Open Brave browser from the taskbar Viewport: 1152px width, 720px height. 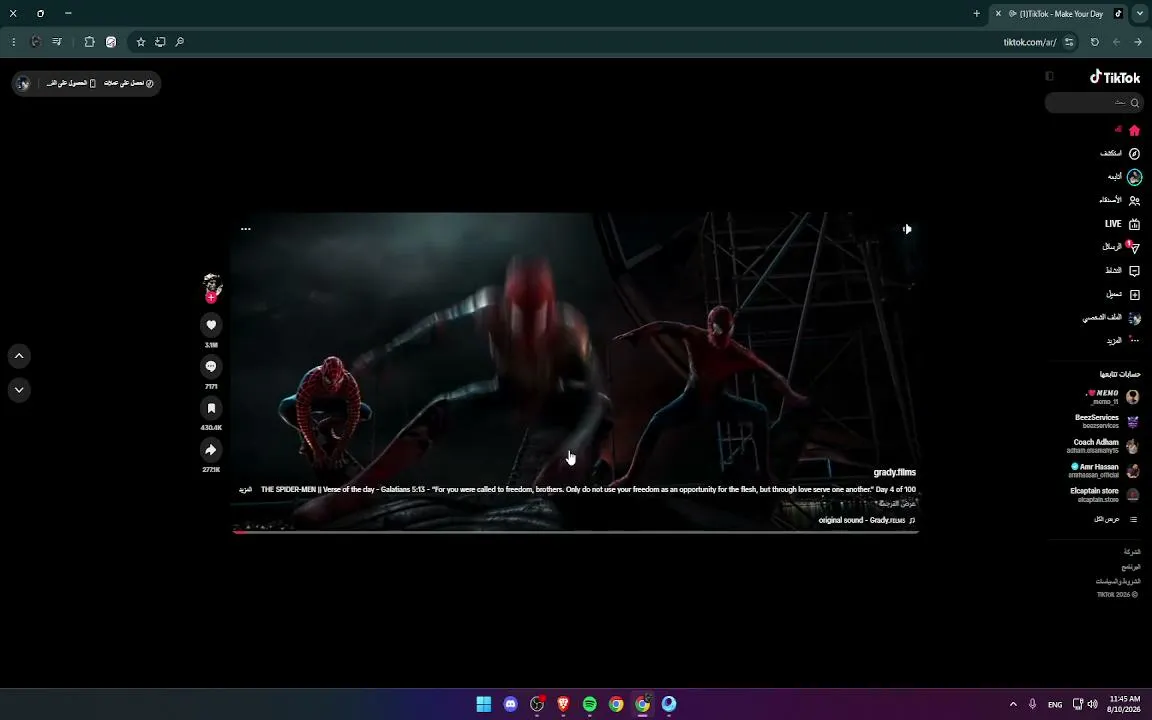[563, 704]
